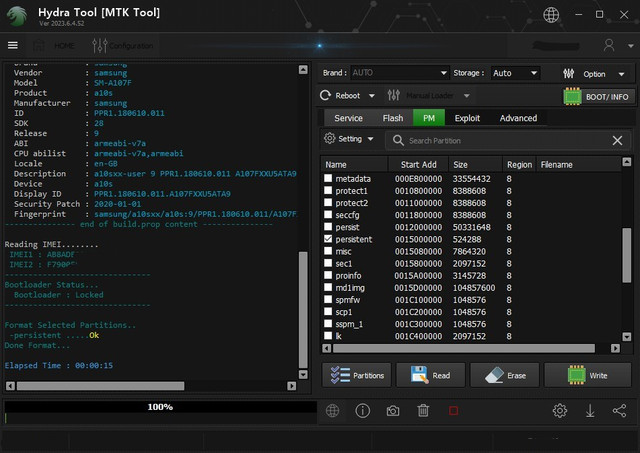The height and width of the screenshot is (453, 640).
Task: Click the share icon
Action: coord(620,411)
